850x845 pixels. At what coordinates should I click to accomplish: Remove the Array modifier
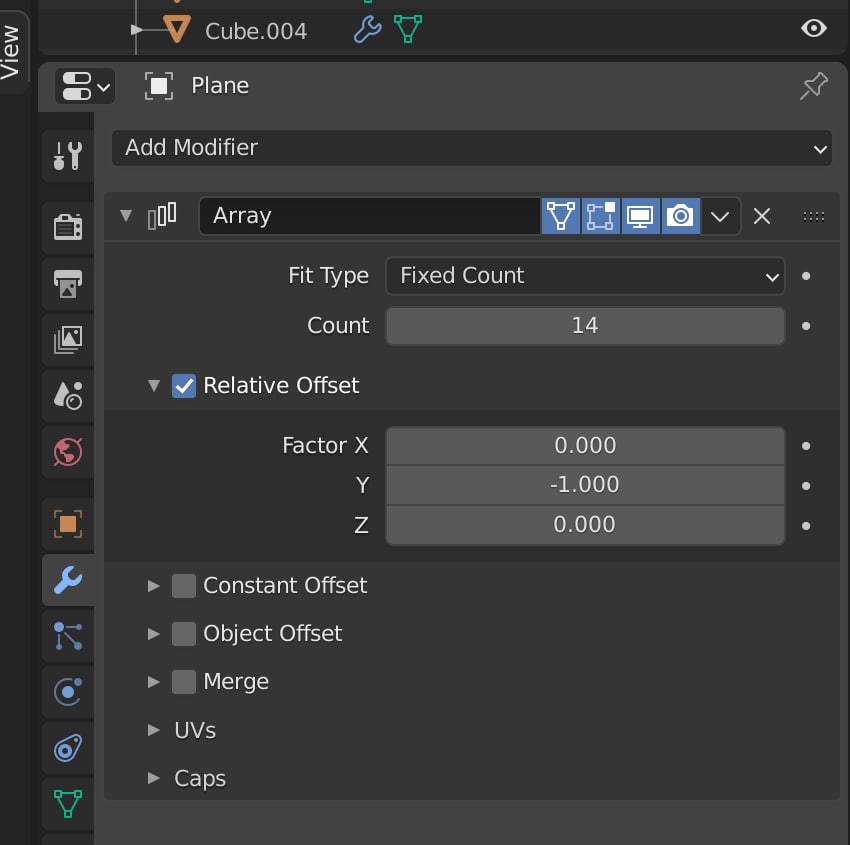(762, 216)
